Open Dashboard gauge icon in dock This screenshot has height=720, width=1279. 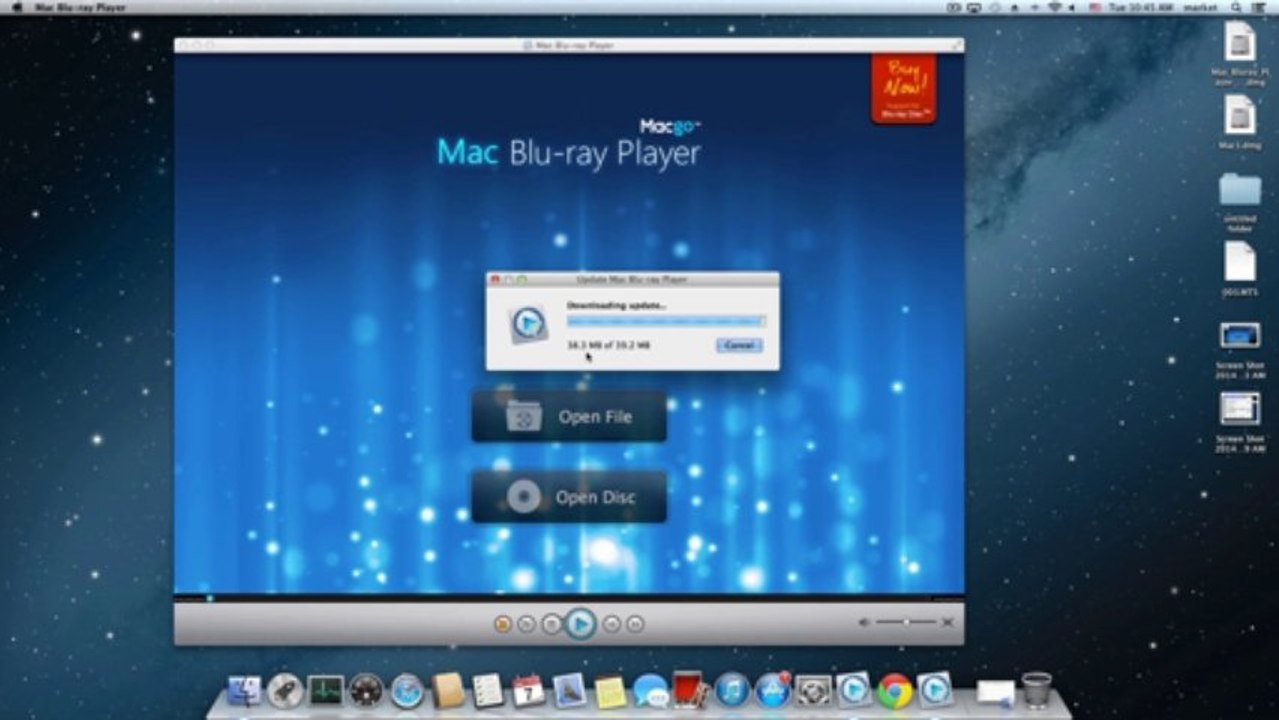point(366,690)
